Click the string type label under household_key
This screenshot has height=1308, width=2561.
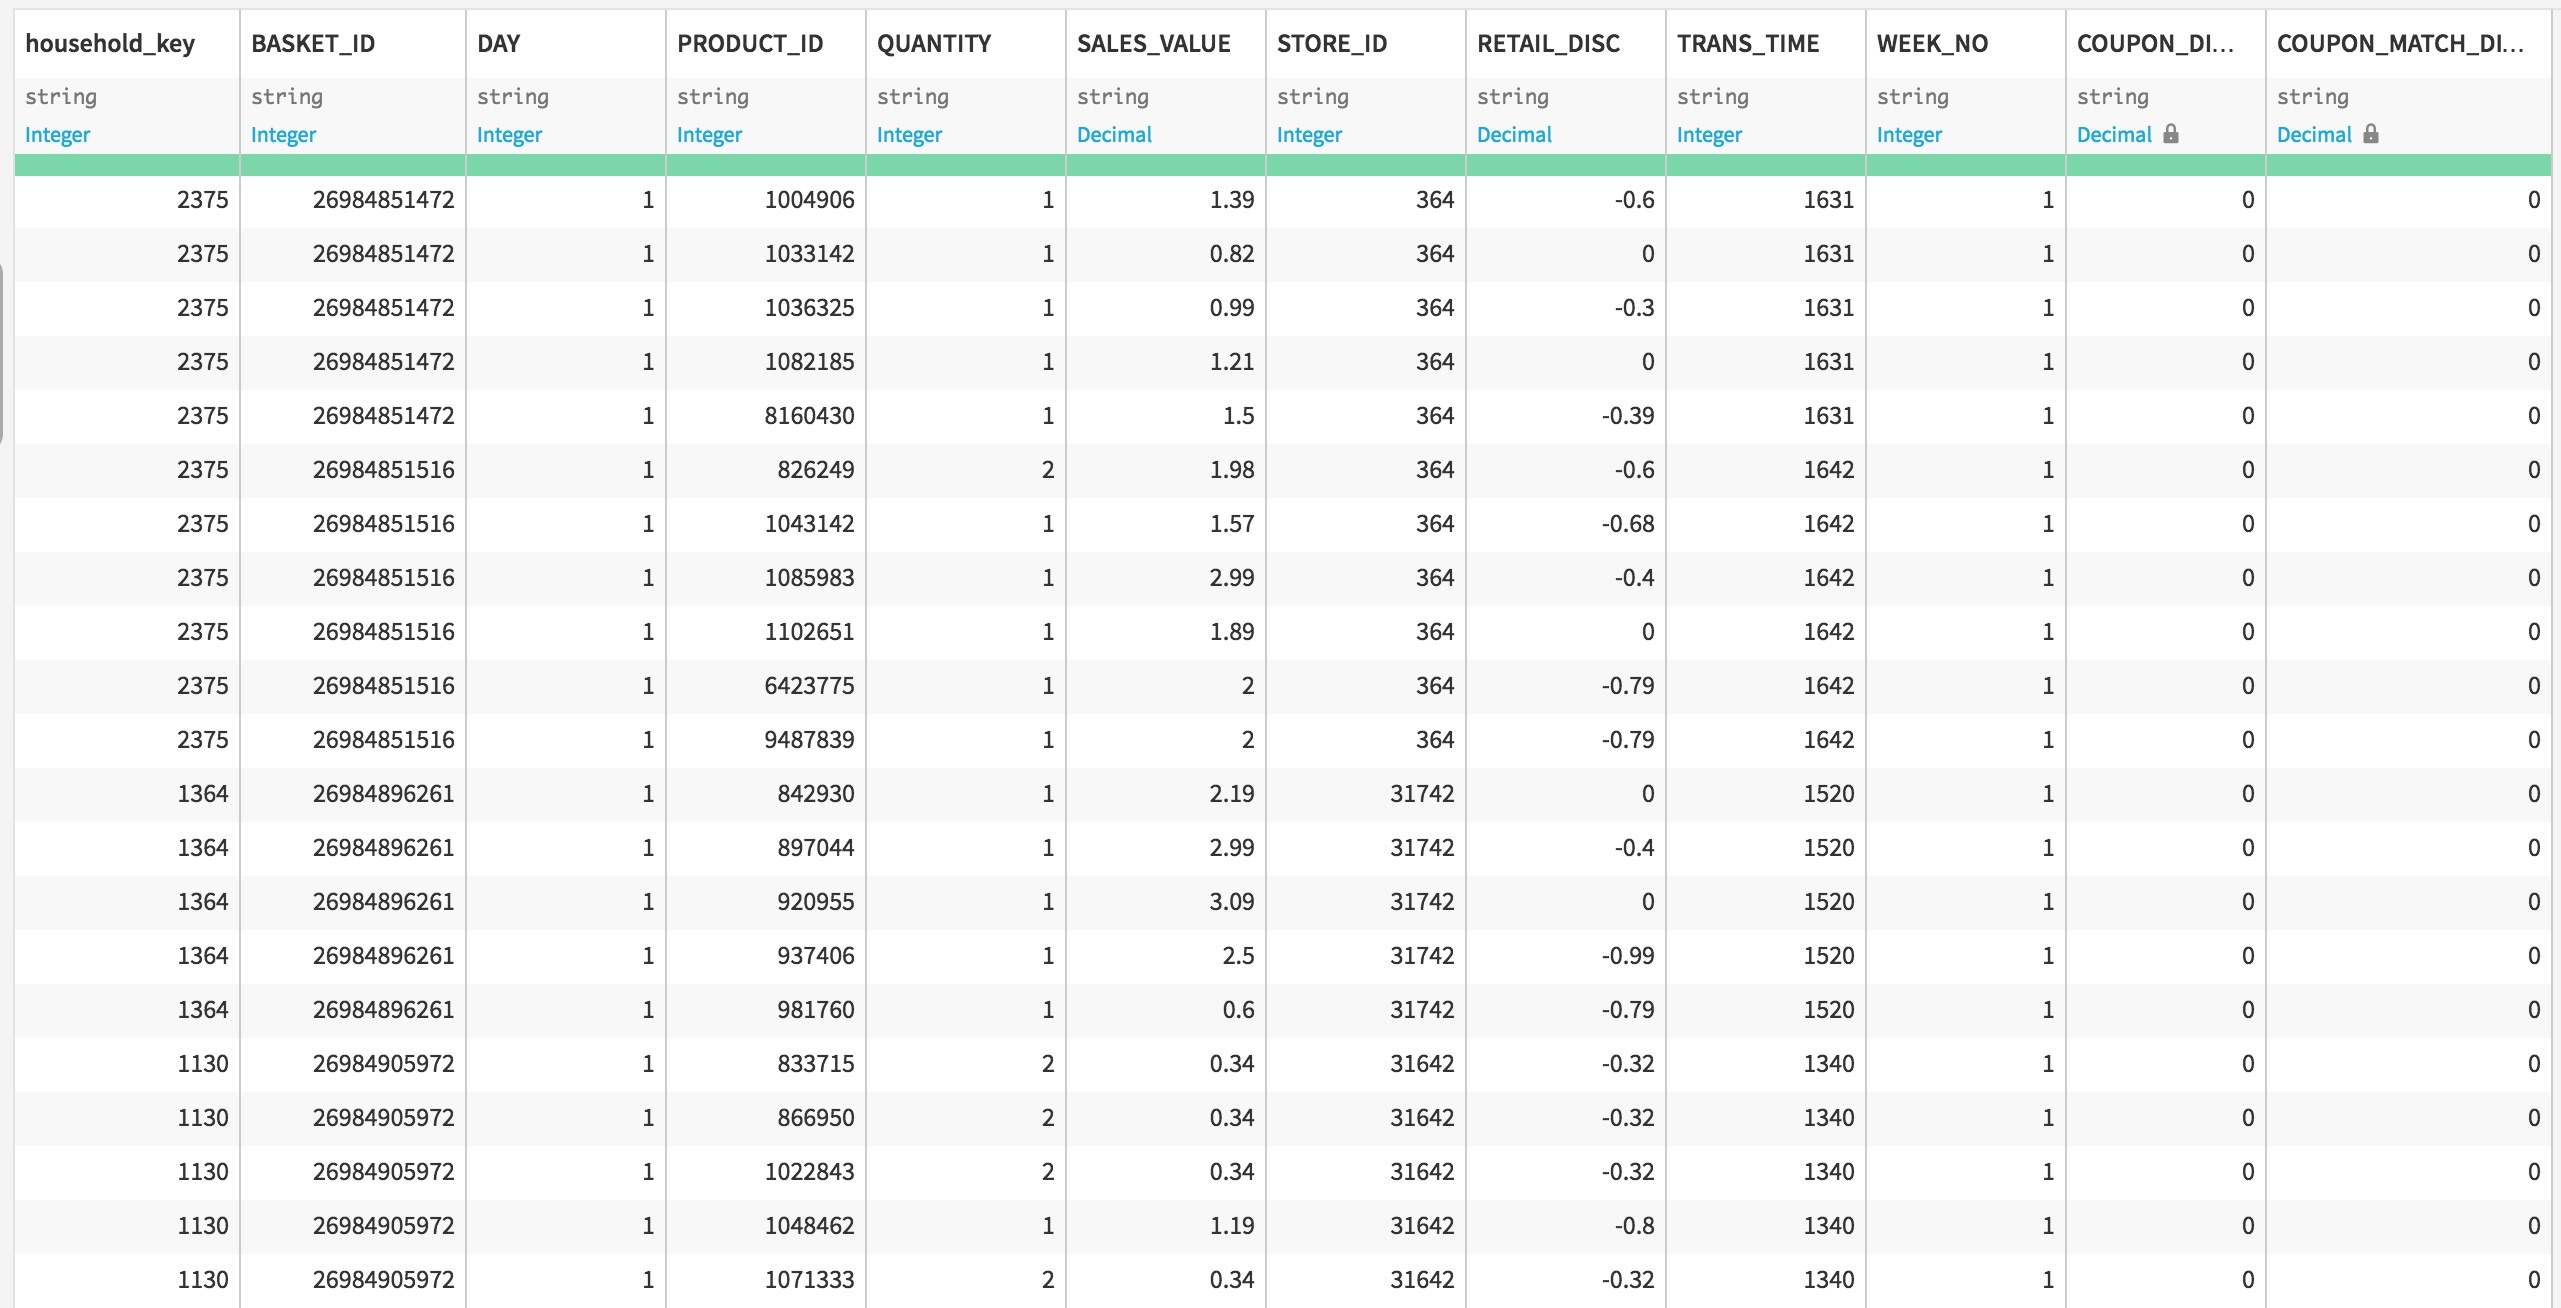pyautogui.click(x=61, y=97)
